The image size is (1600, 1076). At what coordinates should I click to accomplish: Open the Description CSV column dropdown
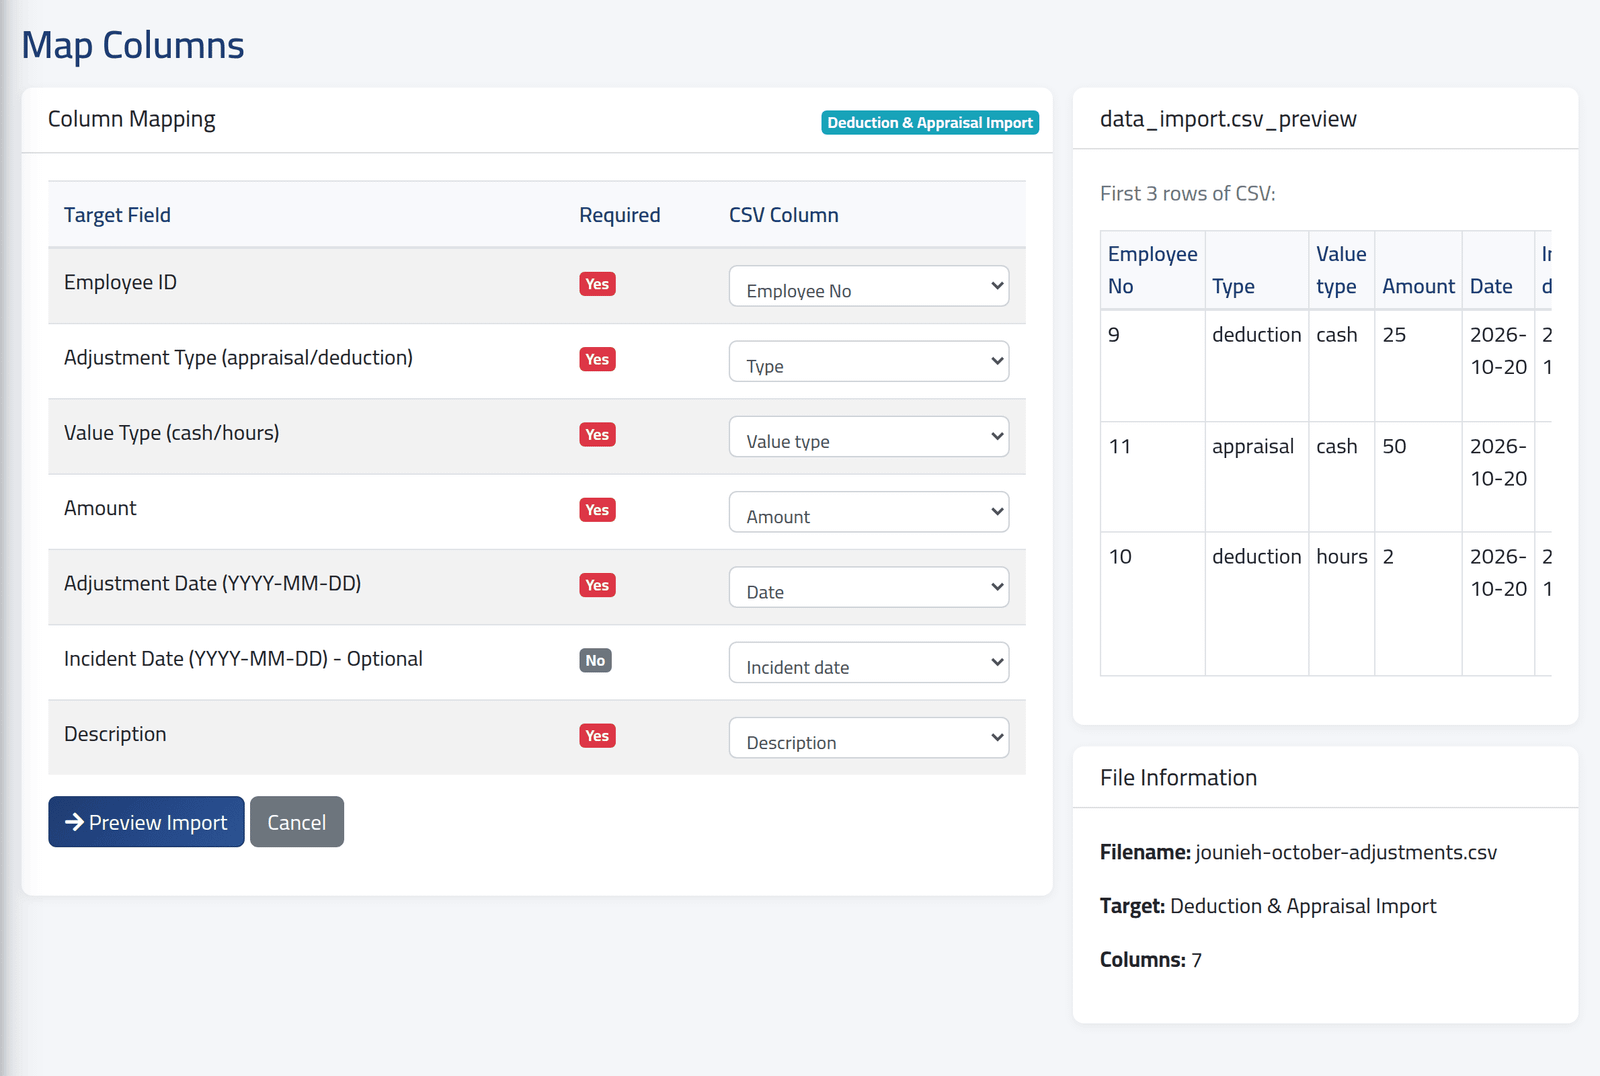coord(868,738)
